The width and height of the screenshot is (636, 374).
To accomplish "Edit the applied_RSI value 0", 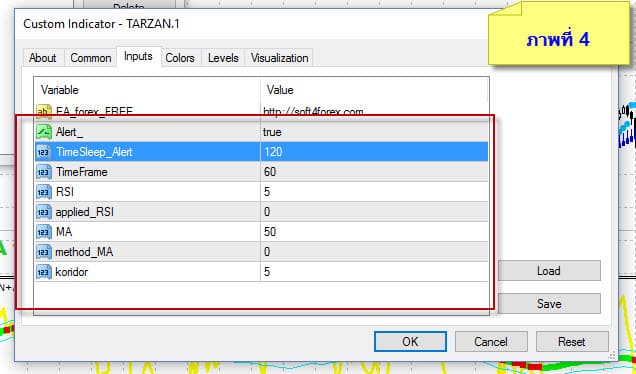I will 374,212.
